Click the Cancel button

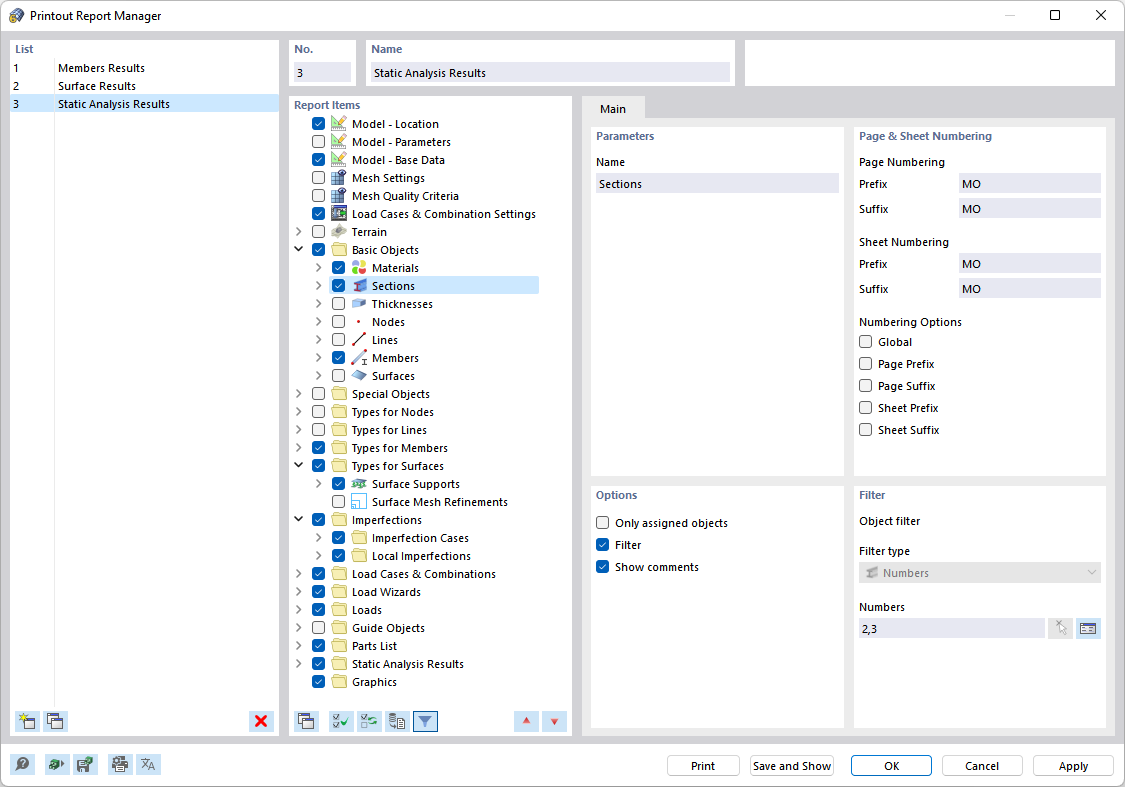(x=982, y=765)
